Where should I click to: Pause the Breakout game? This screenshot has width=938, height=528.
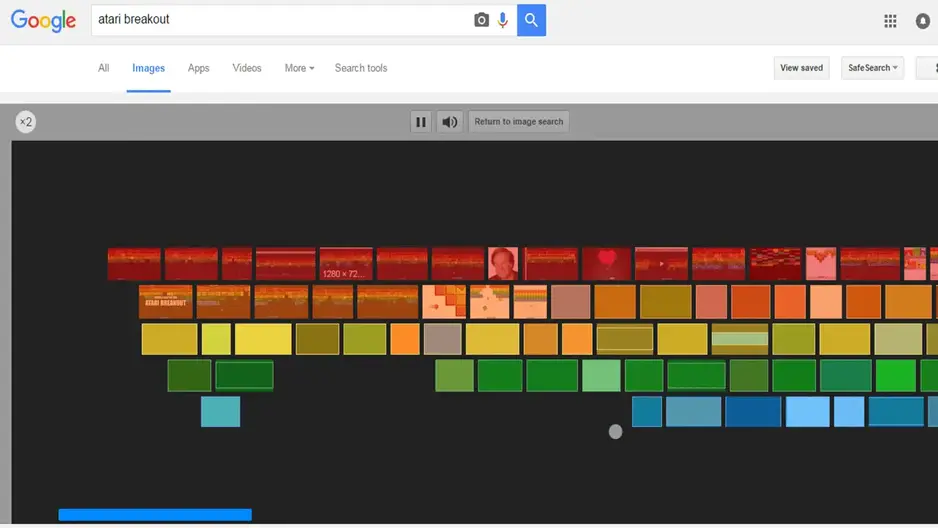(x=421, y=122)
